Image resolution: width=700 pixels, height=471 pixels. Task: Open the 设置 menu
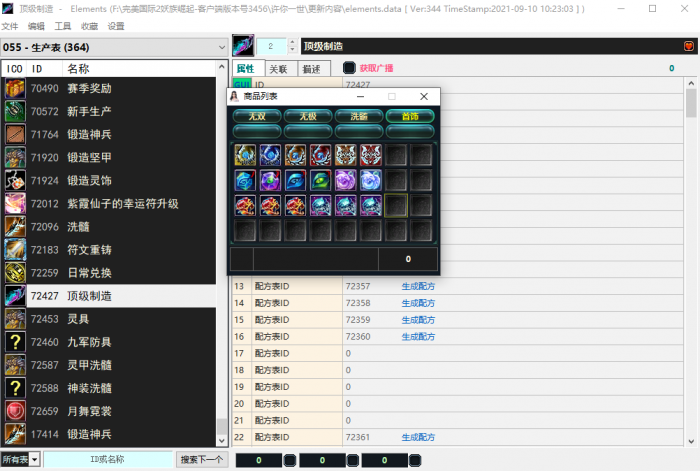tap(116, 26)
